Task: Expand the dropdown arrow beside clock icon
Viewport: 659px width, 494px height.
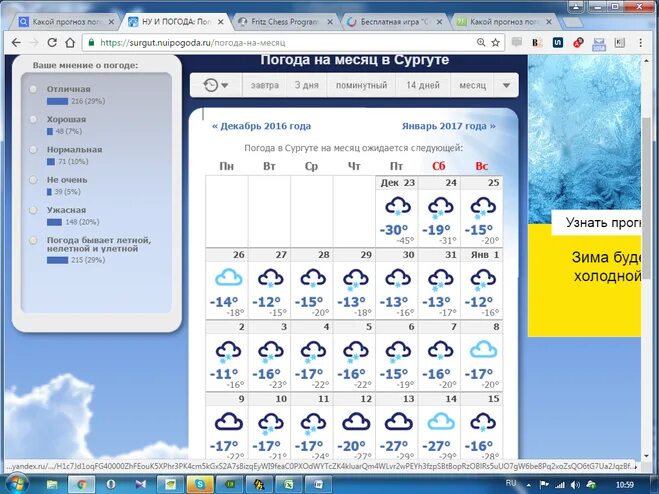Action: [x=225, y=86]
